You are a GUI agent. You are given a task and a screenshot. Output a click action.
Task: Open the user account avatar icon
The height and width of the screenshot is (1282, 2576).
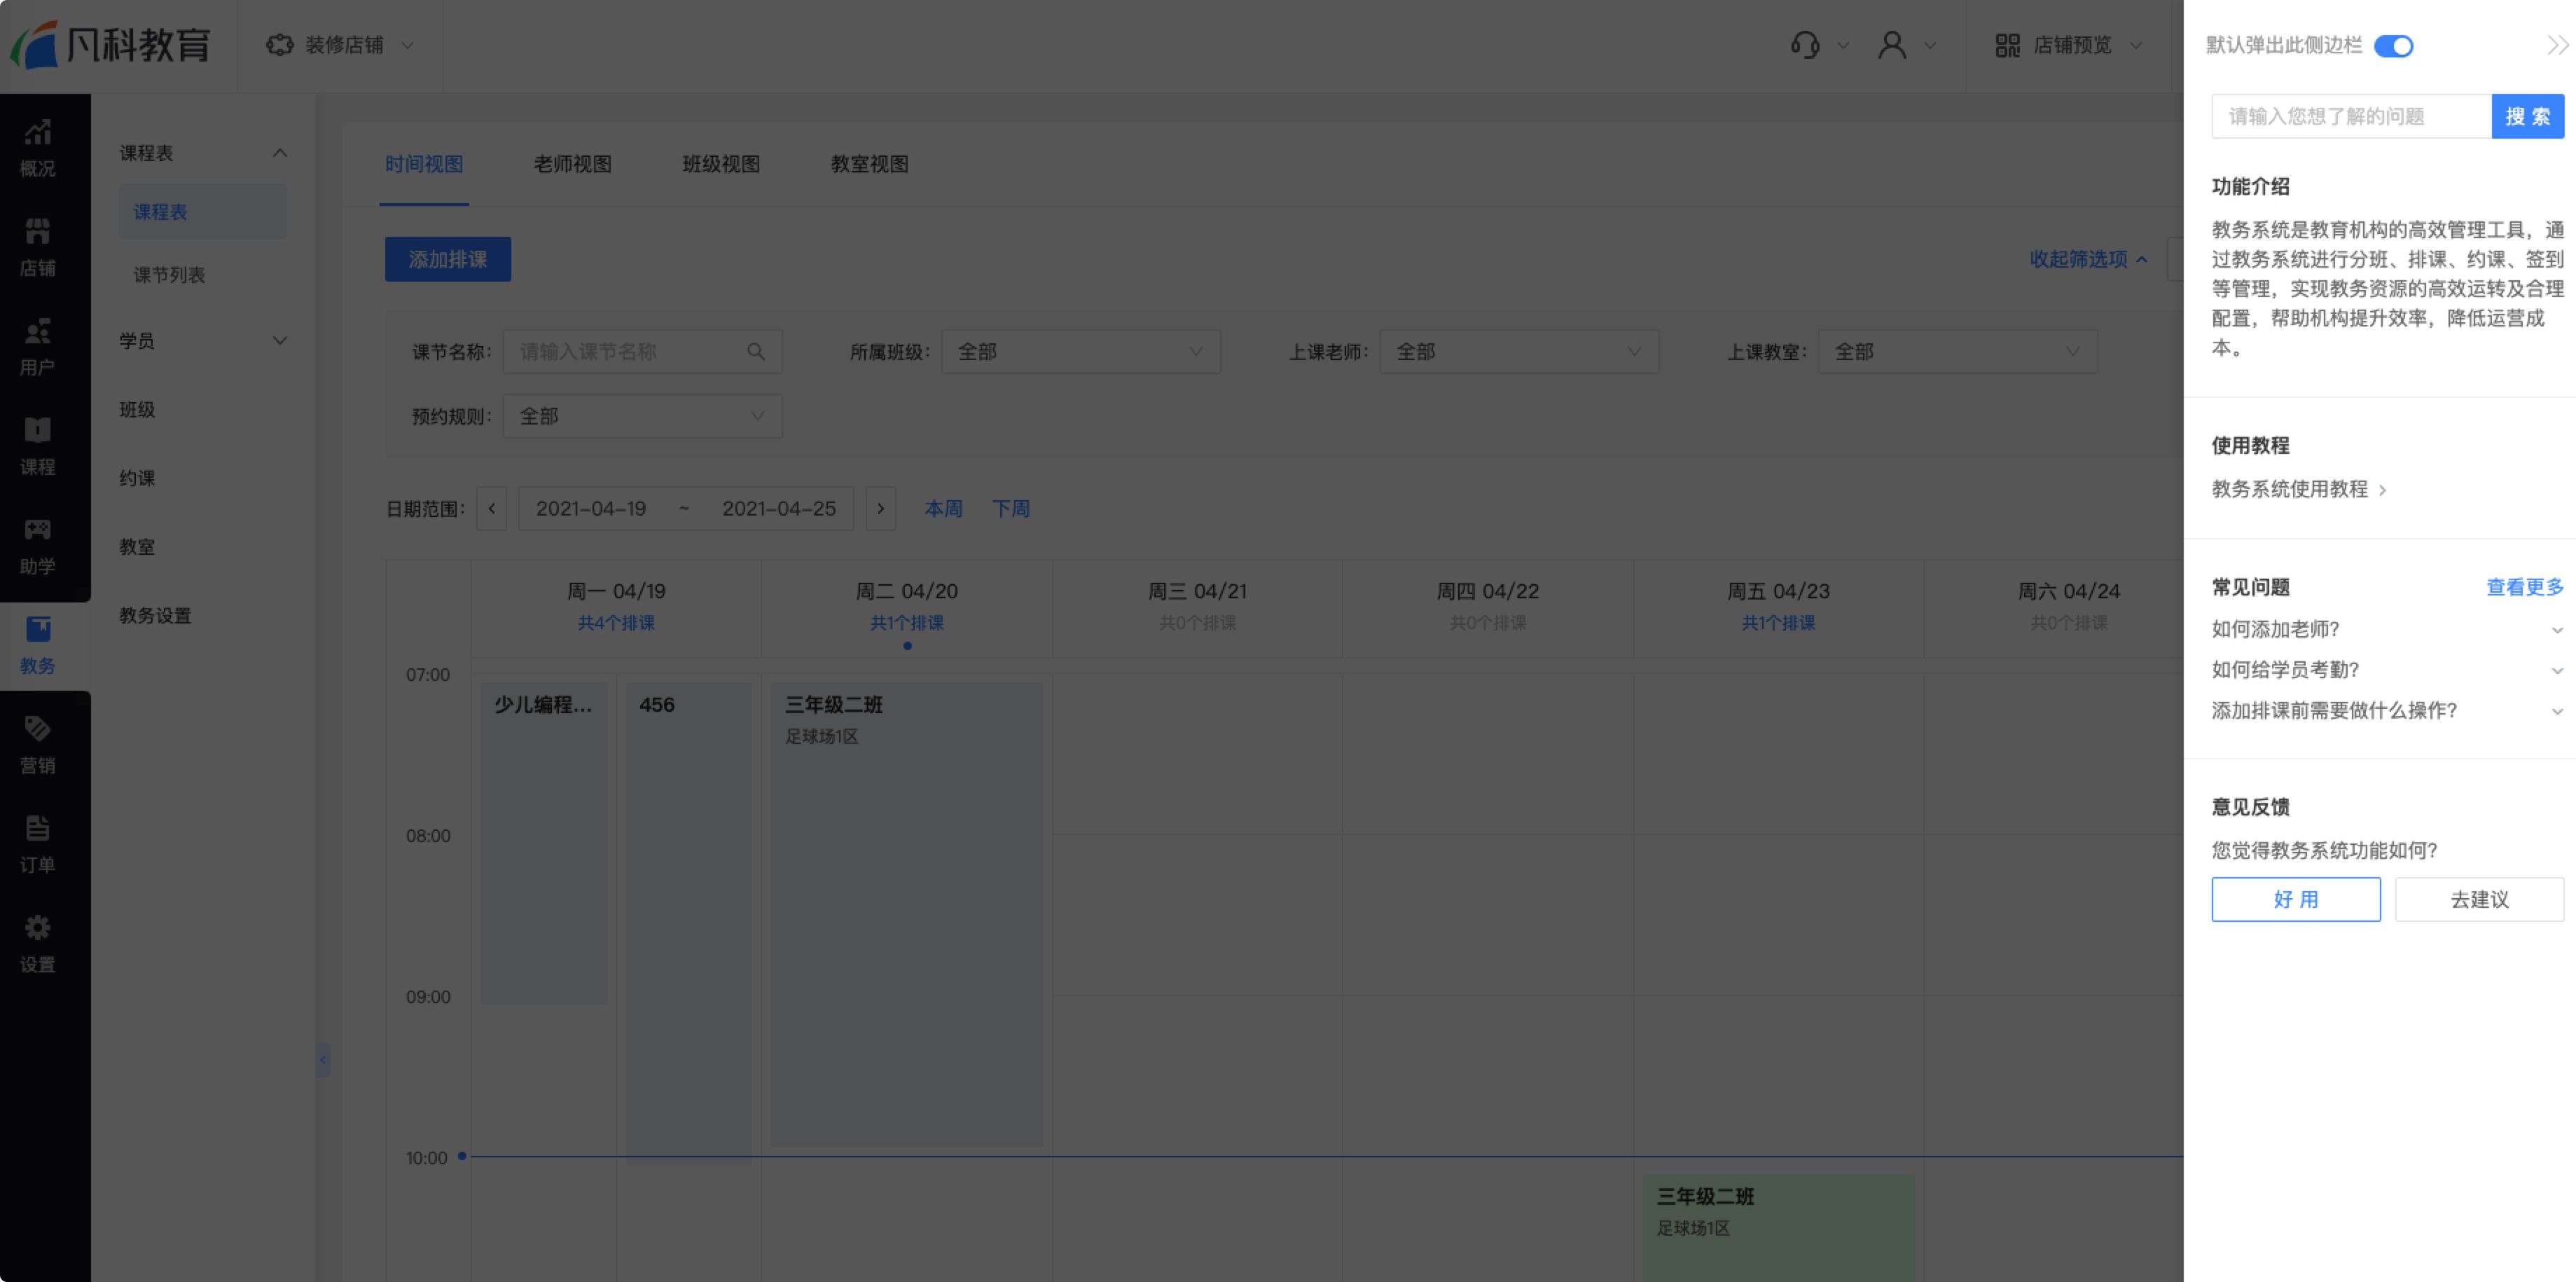point(1891,45)
